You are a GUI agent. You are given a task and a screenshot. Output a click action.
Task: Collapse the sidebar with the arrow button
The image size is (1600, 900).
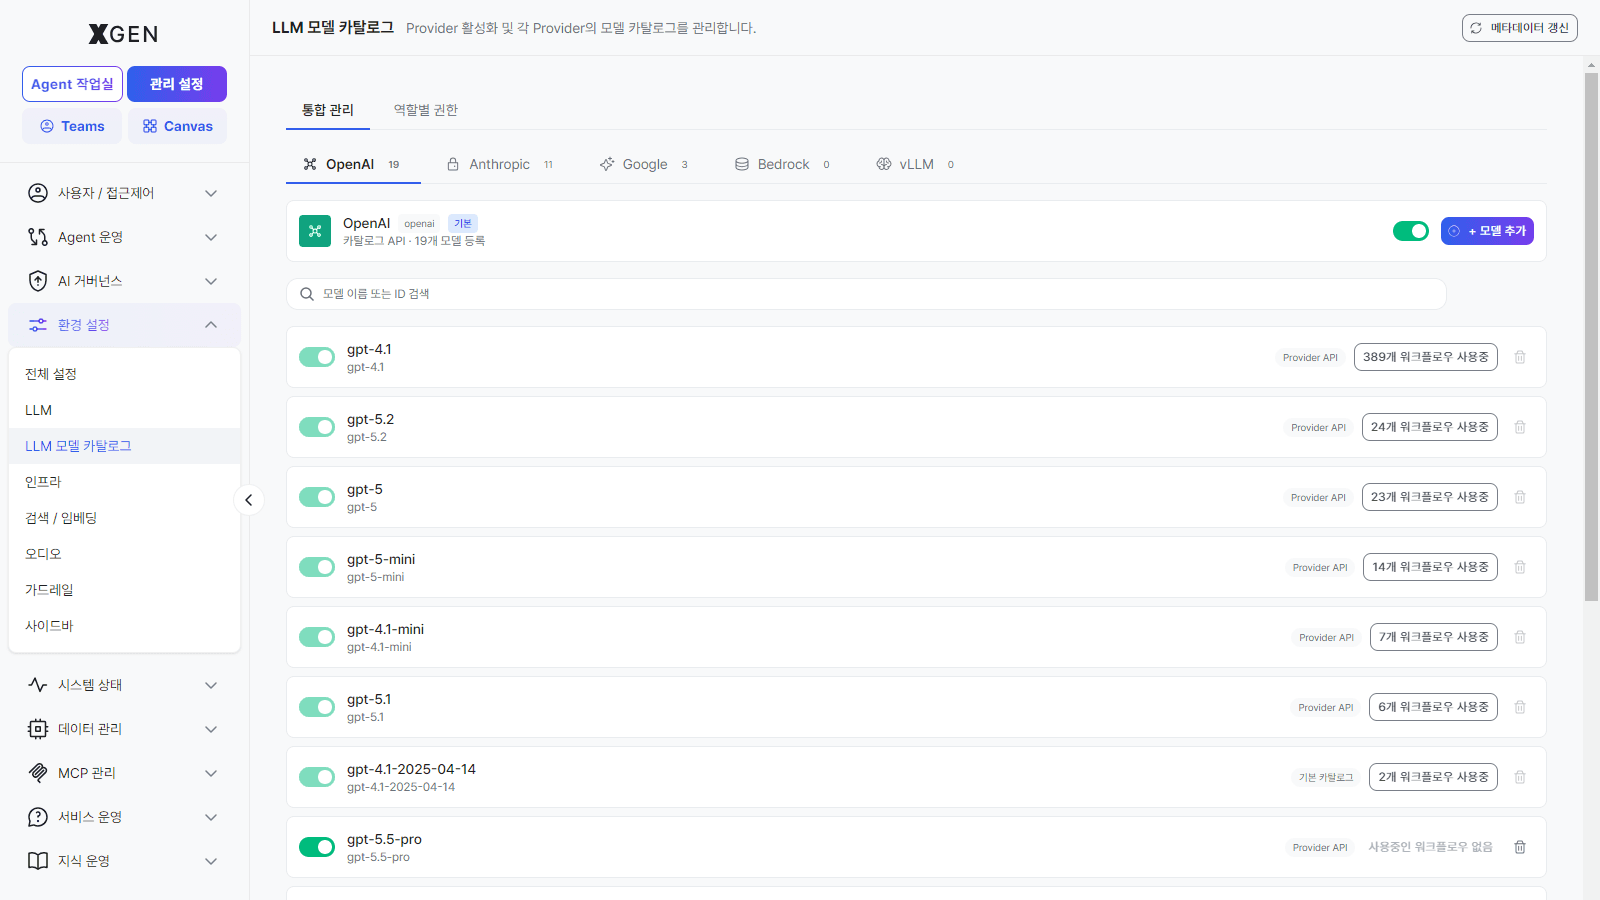click(249, 500)
